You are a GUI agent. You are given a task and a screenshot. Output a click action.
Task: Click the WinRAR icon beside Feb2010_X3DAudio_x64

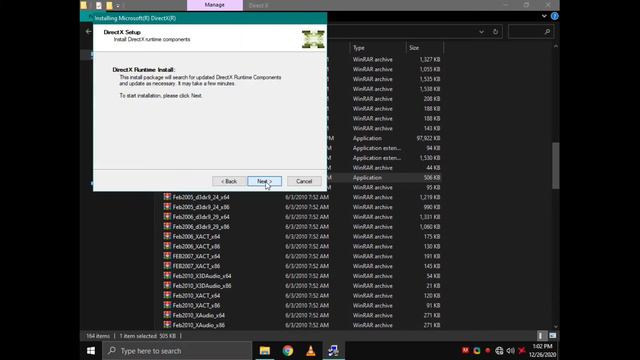click(x=167, y=276)
